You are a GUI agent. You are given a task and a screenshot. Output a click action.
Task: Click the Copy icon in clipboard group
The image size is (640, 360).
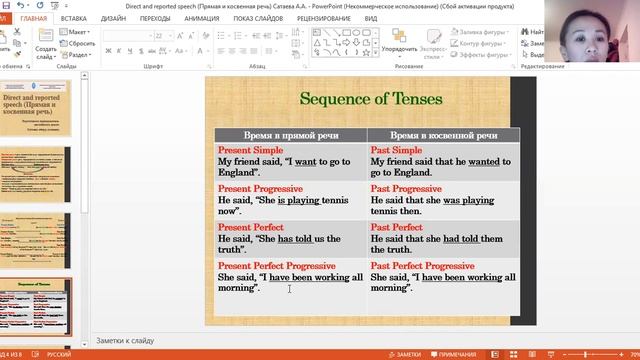tap(17, 43)
